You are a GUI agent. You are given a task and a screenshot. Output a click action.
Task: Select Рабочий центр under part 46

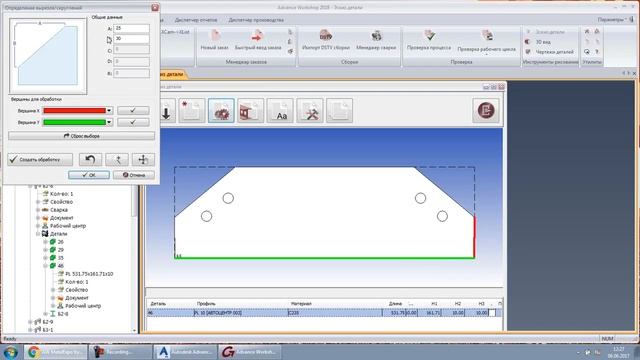(83, 306)
